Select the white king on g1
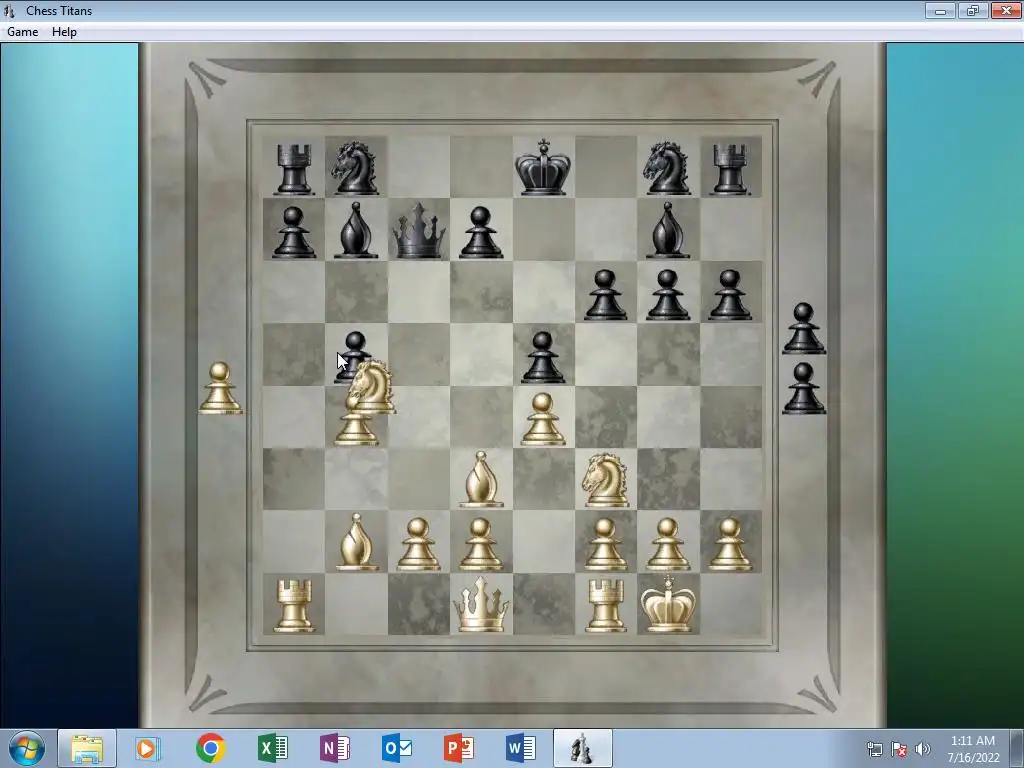This screenshot has width=1024, height=768. tap(667, 604)
